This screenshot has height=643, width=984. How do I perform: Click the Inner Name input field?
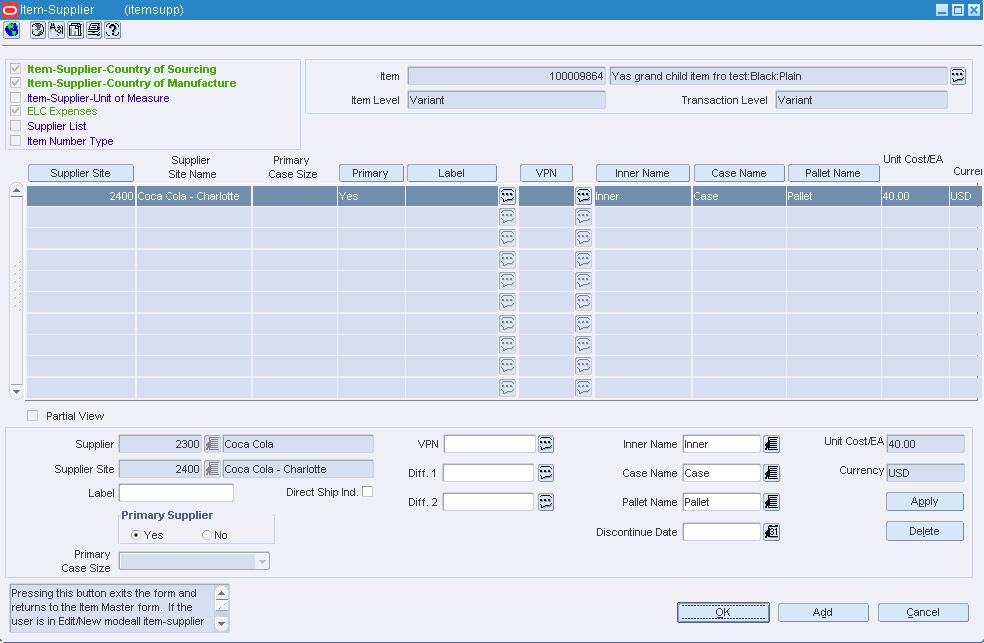point(722,444)
